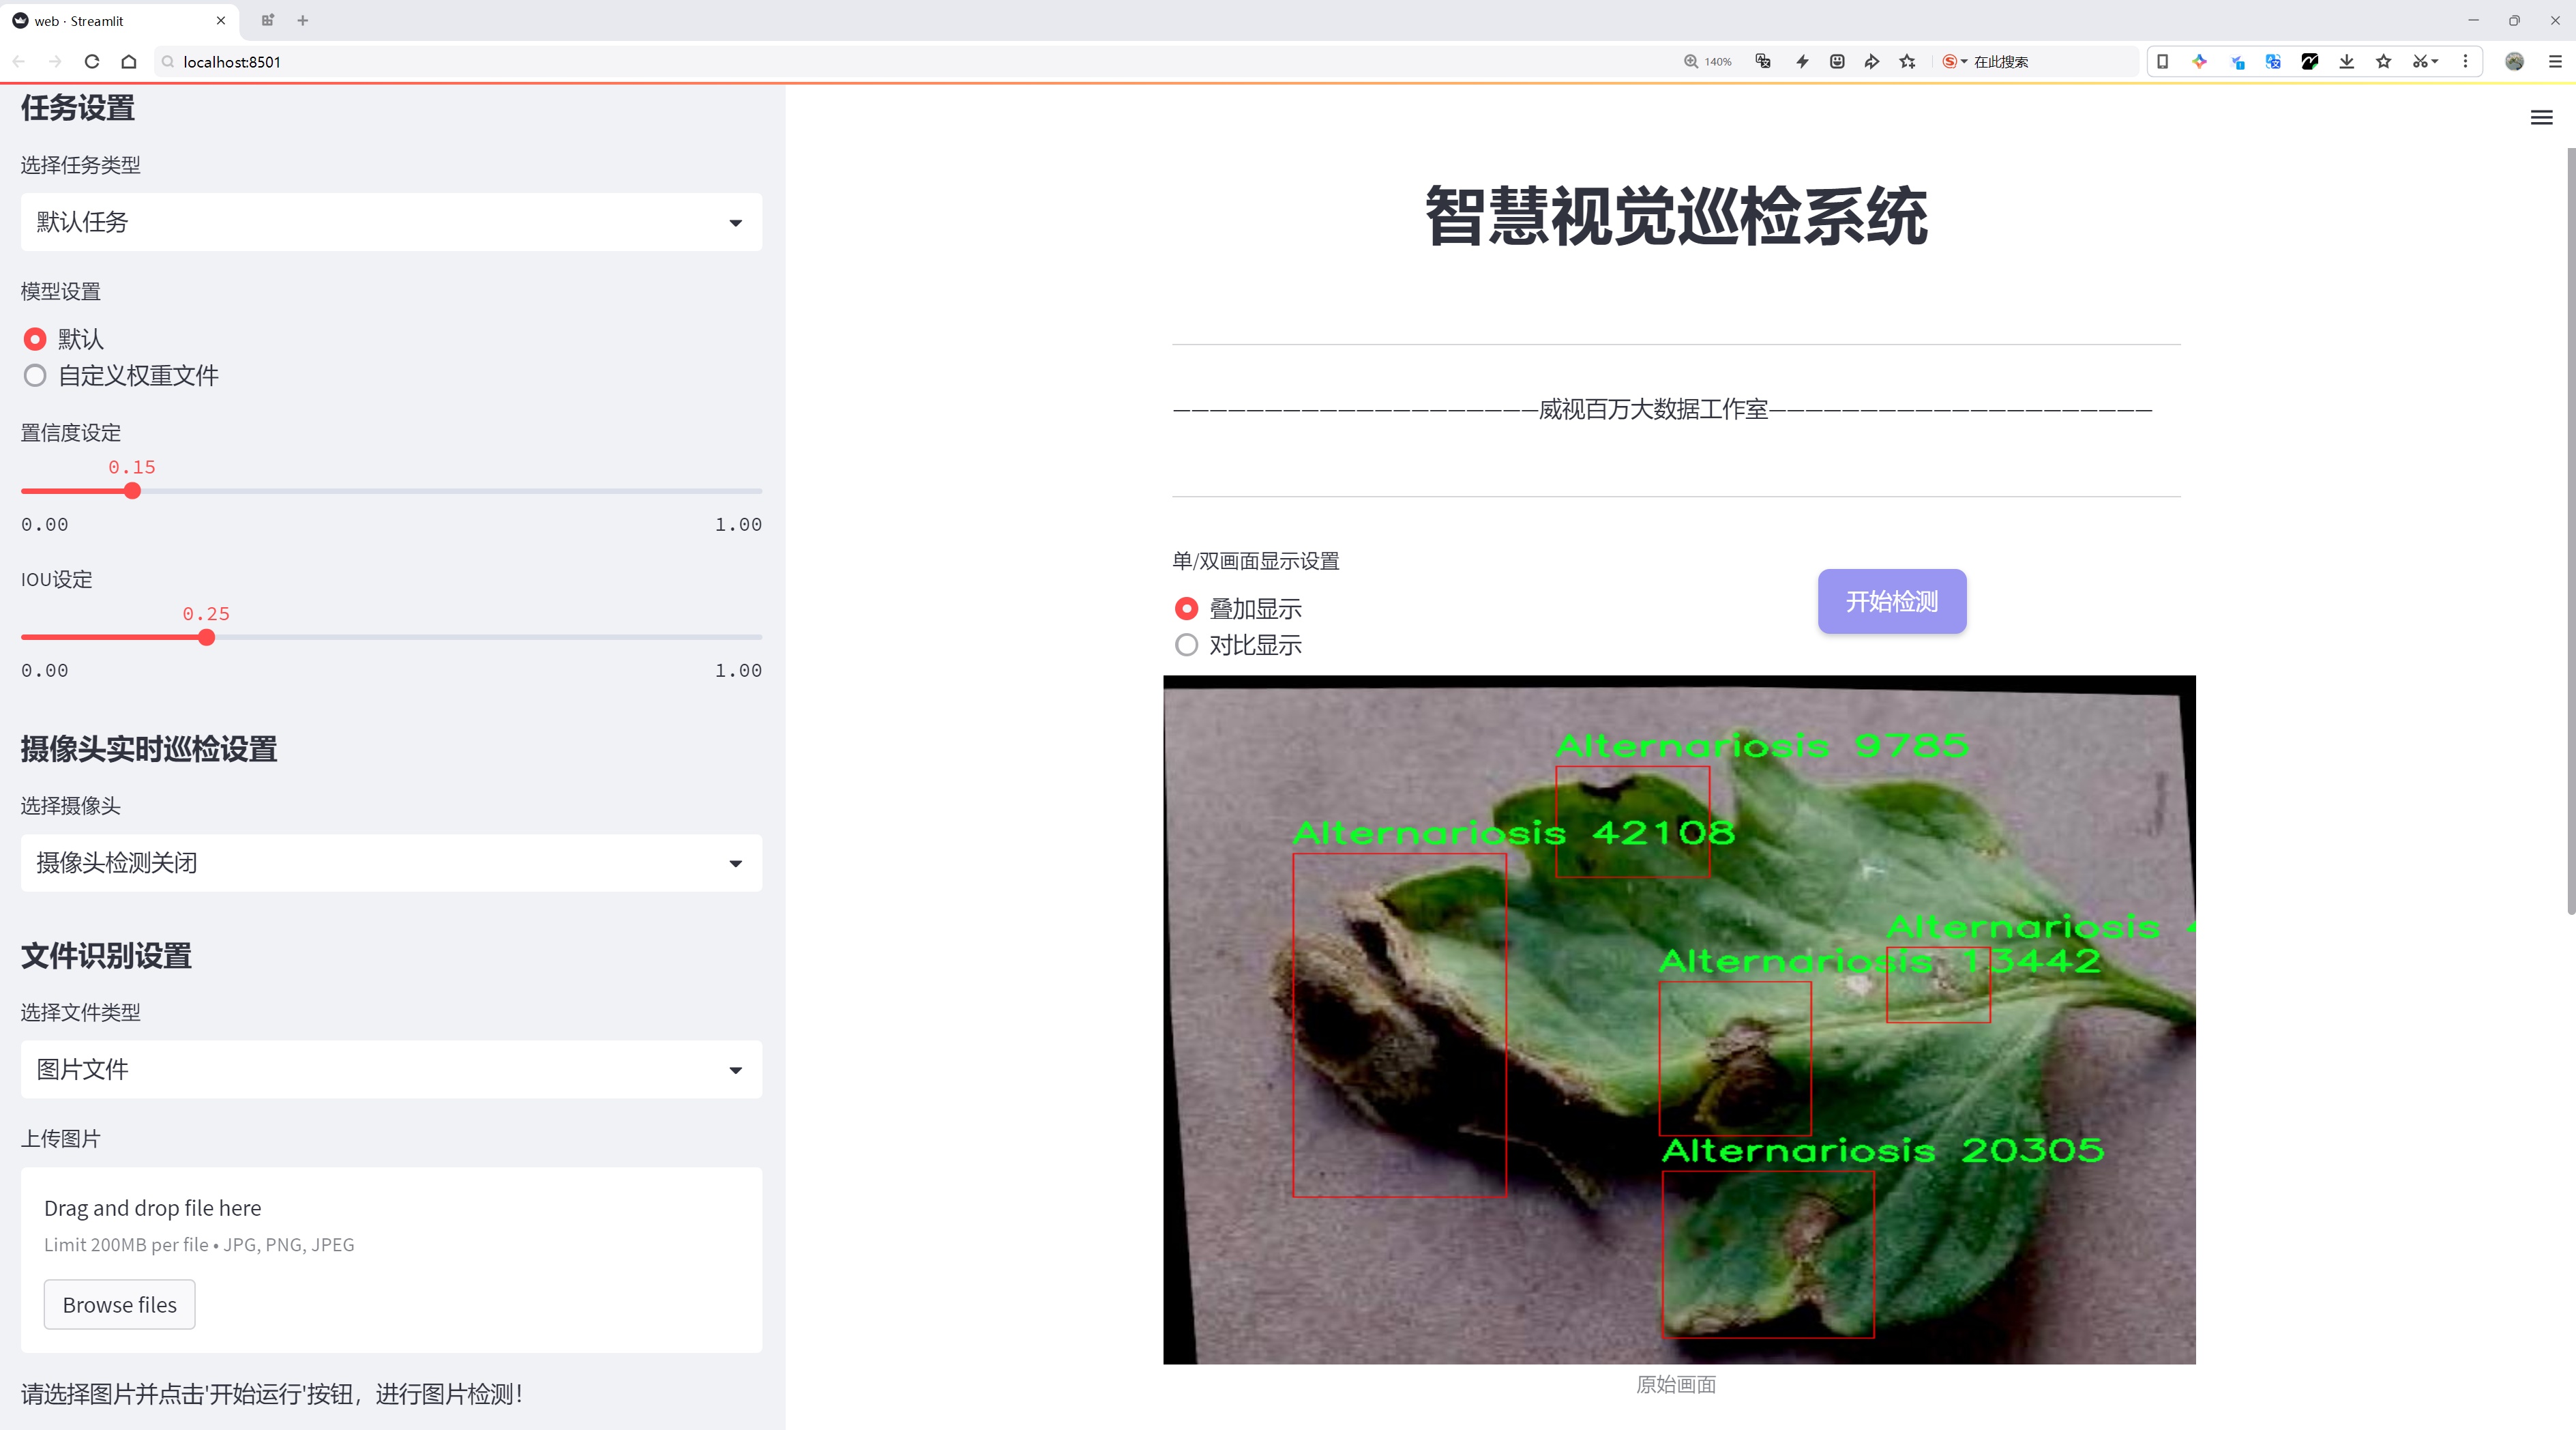Open the Sogou search engine selector

point(1954,62)
